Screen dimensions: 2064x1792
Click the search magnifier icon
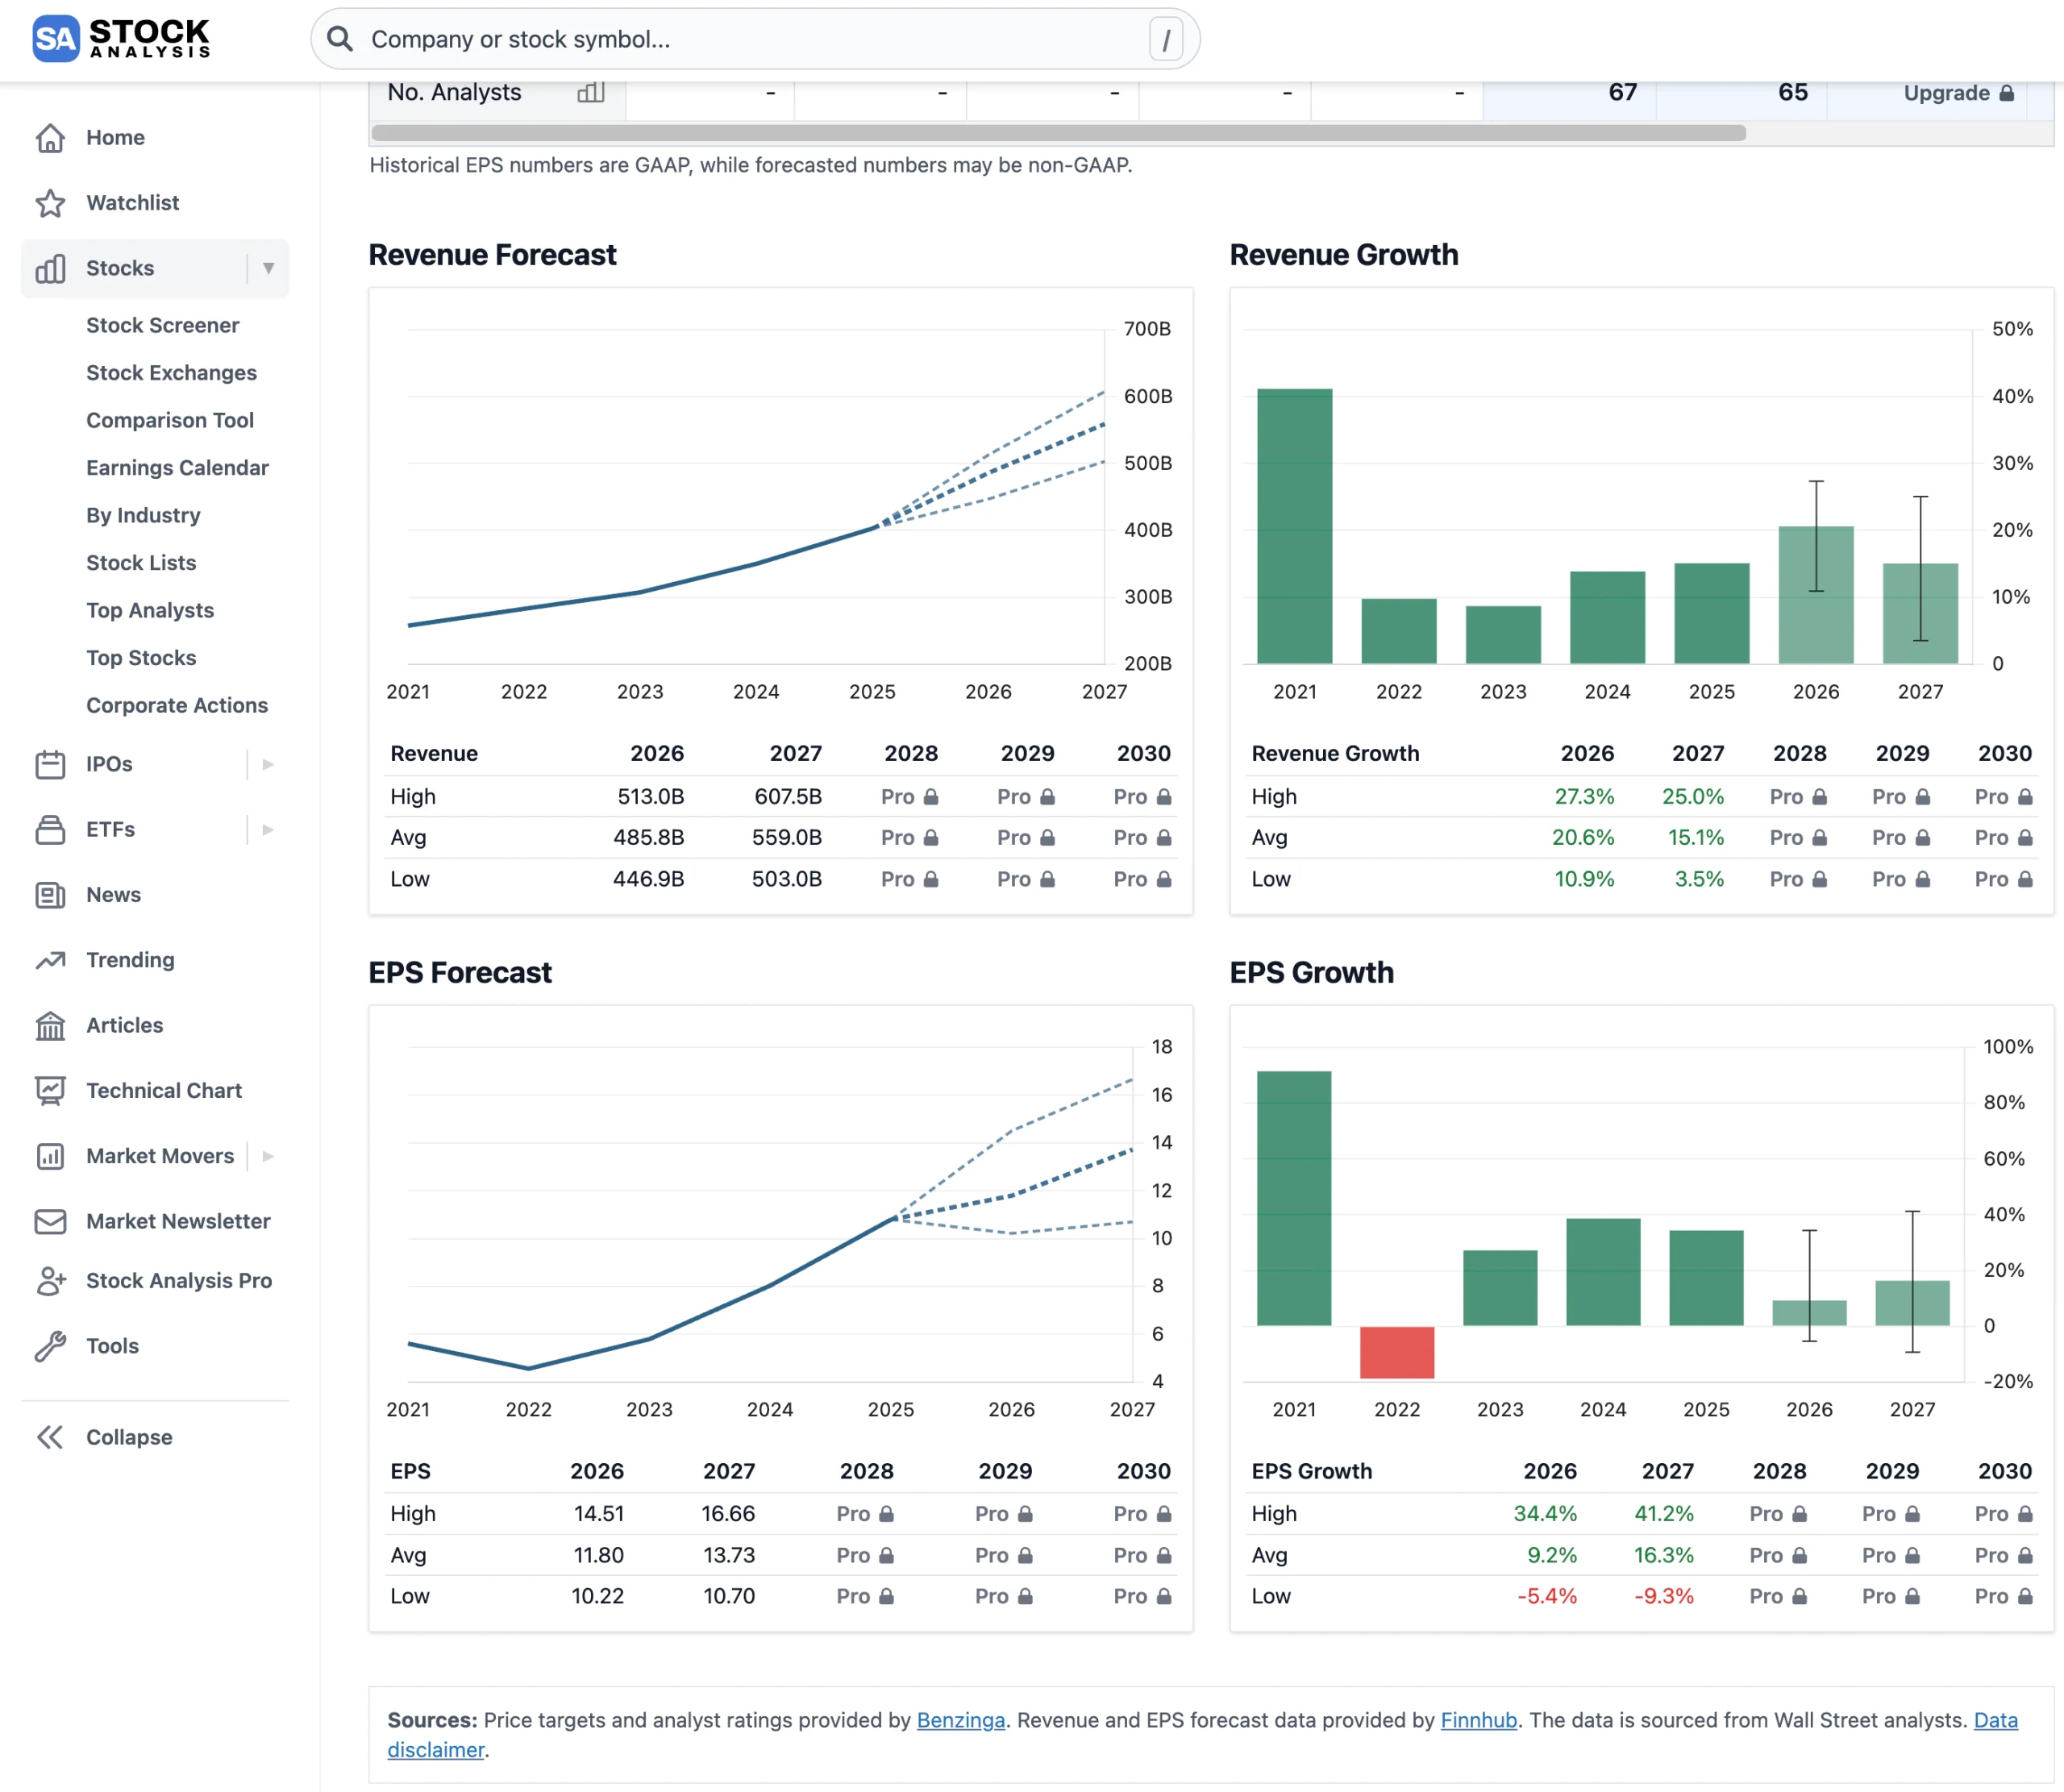pos(340,39)
